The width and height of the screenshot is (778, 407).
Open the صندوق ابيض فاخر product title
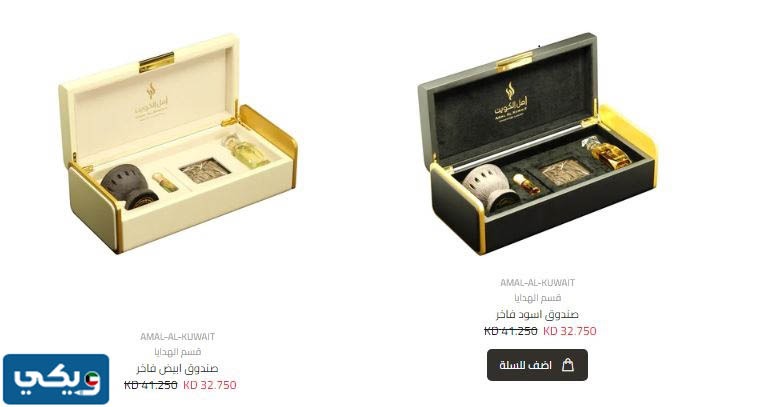point(178,368)
